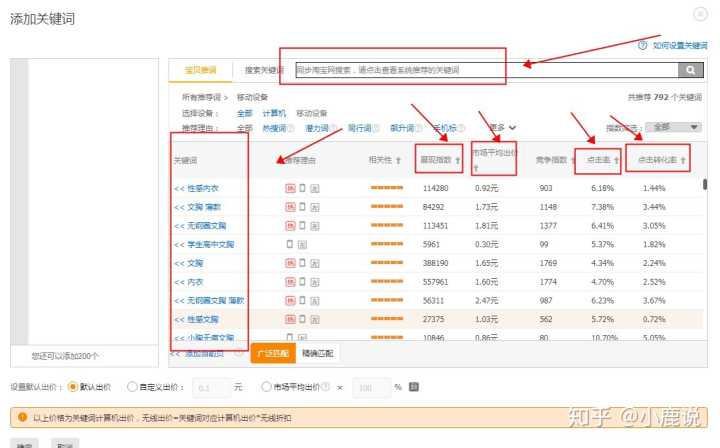Screen dimensions: 720x448
Task: Sort by 竞争指数 column arrow
Action: click(x=573, y=160)
